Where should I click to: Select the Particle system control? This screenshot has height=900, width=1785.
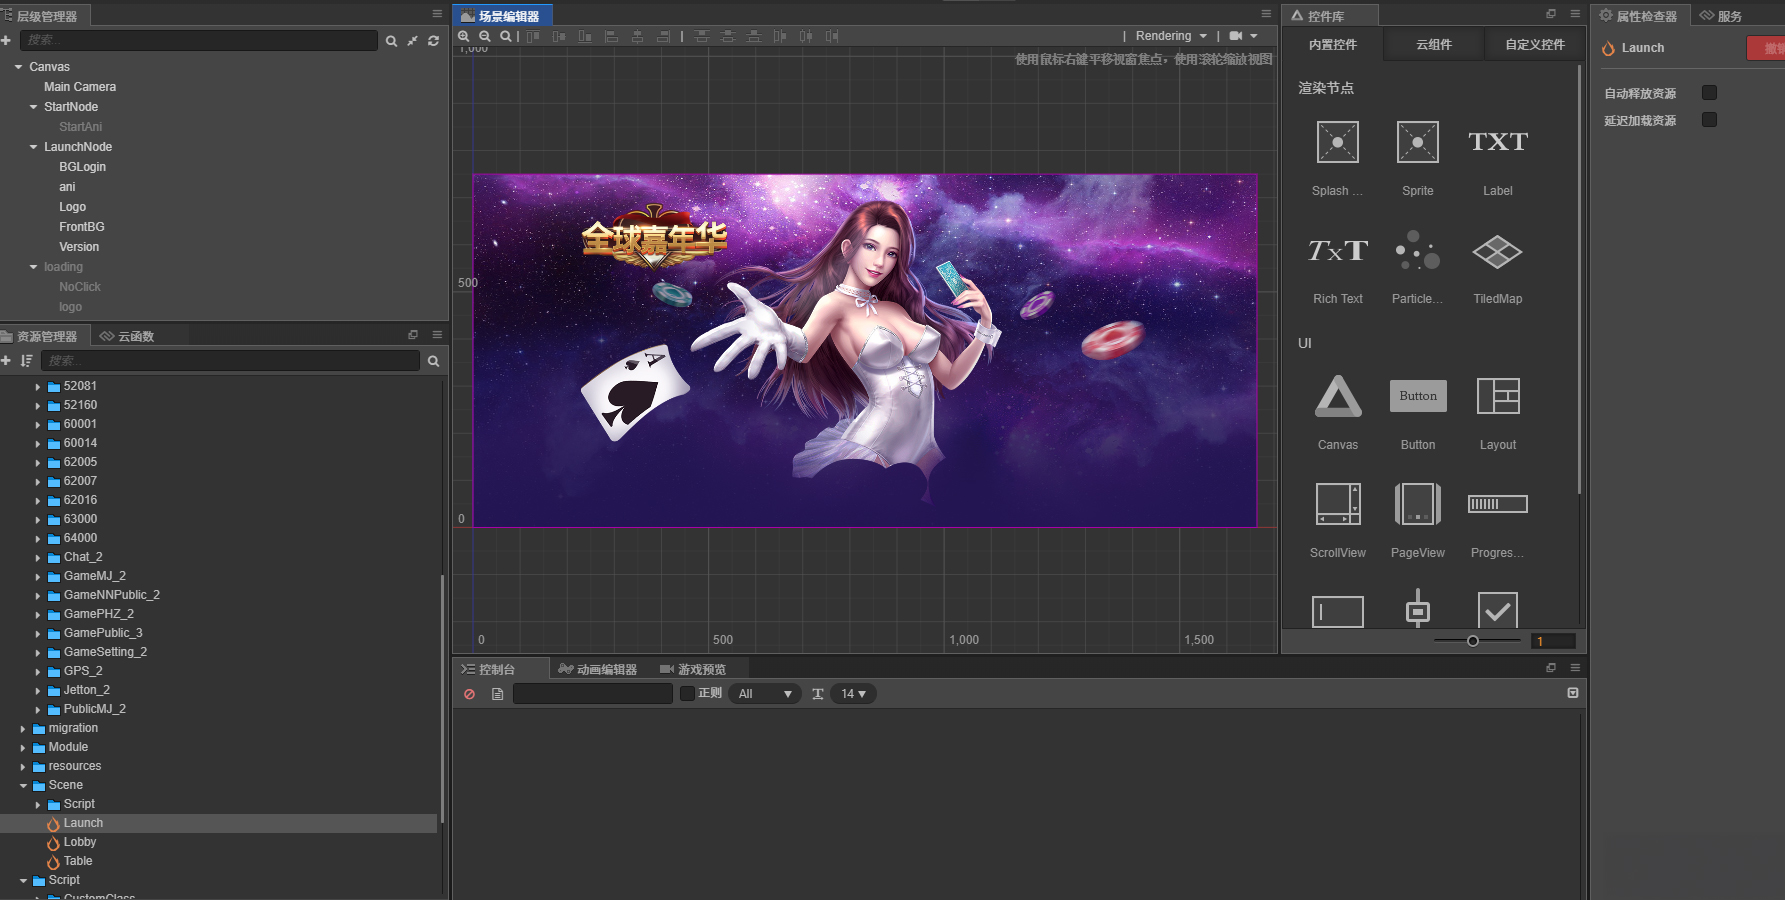[1418, 251]
